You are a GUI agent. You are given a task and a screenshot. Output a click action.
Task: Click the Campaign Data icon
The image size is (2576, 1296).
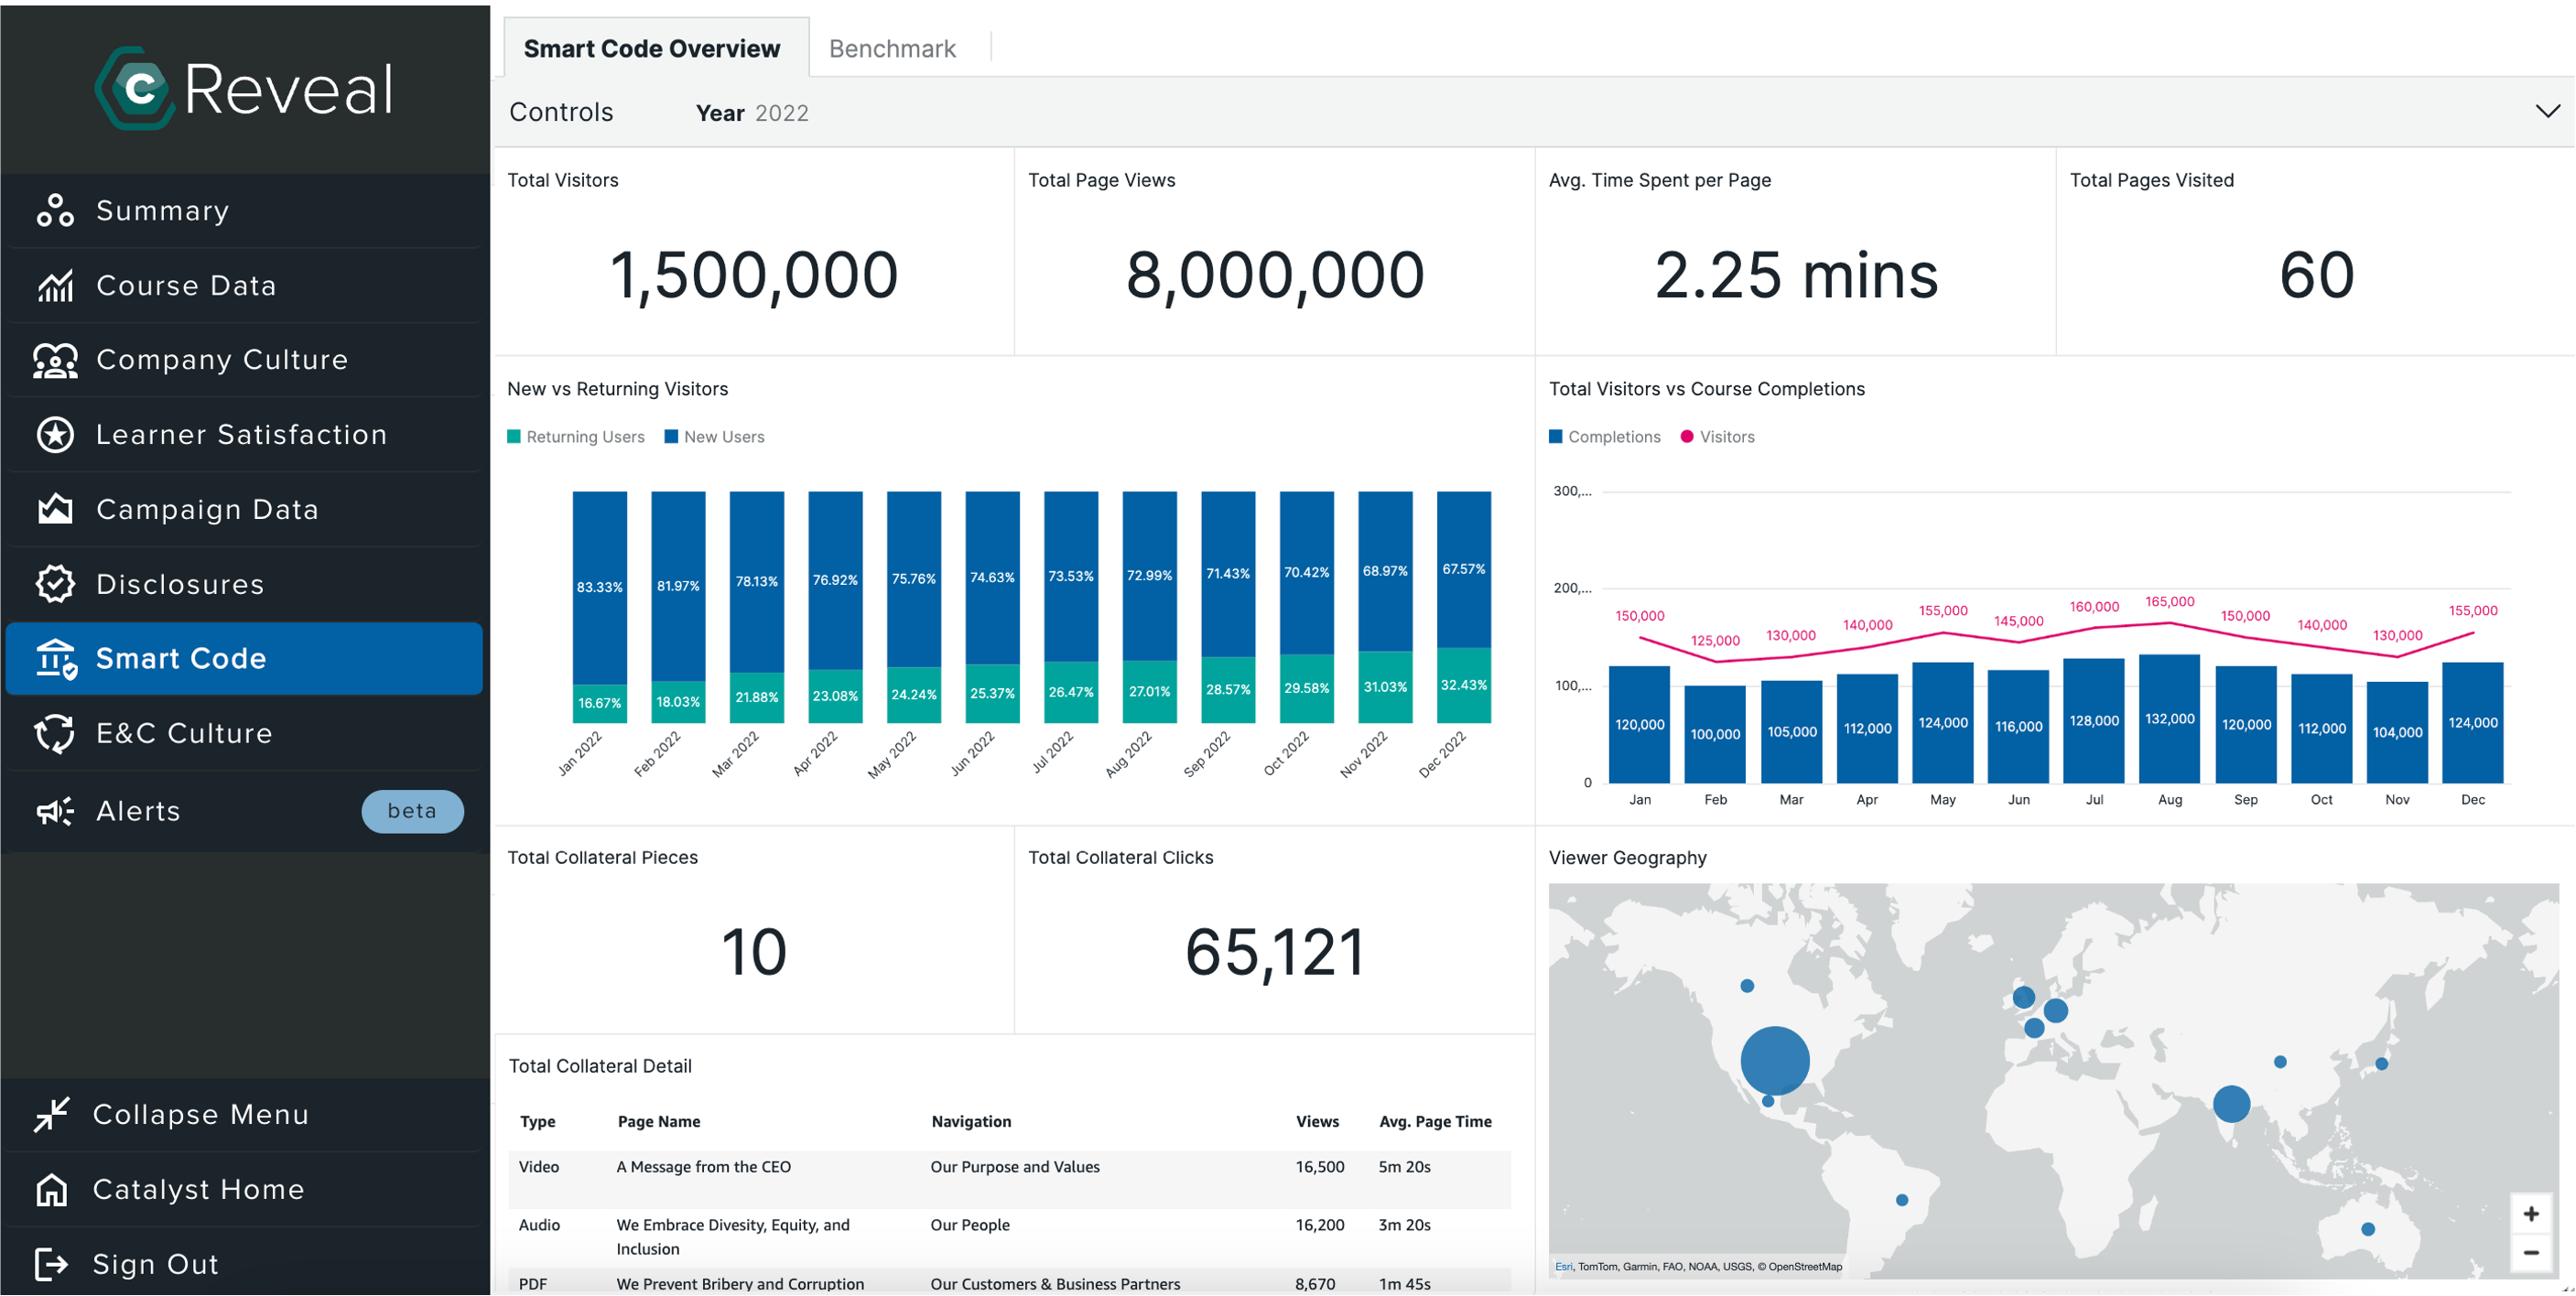tap(55, 510)
